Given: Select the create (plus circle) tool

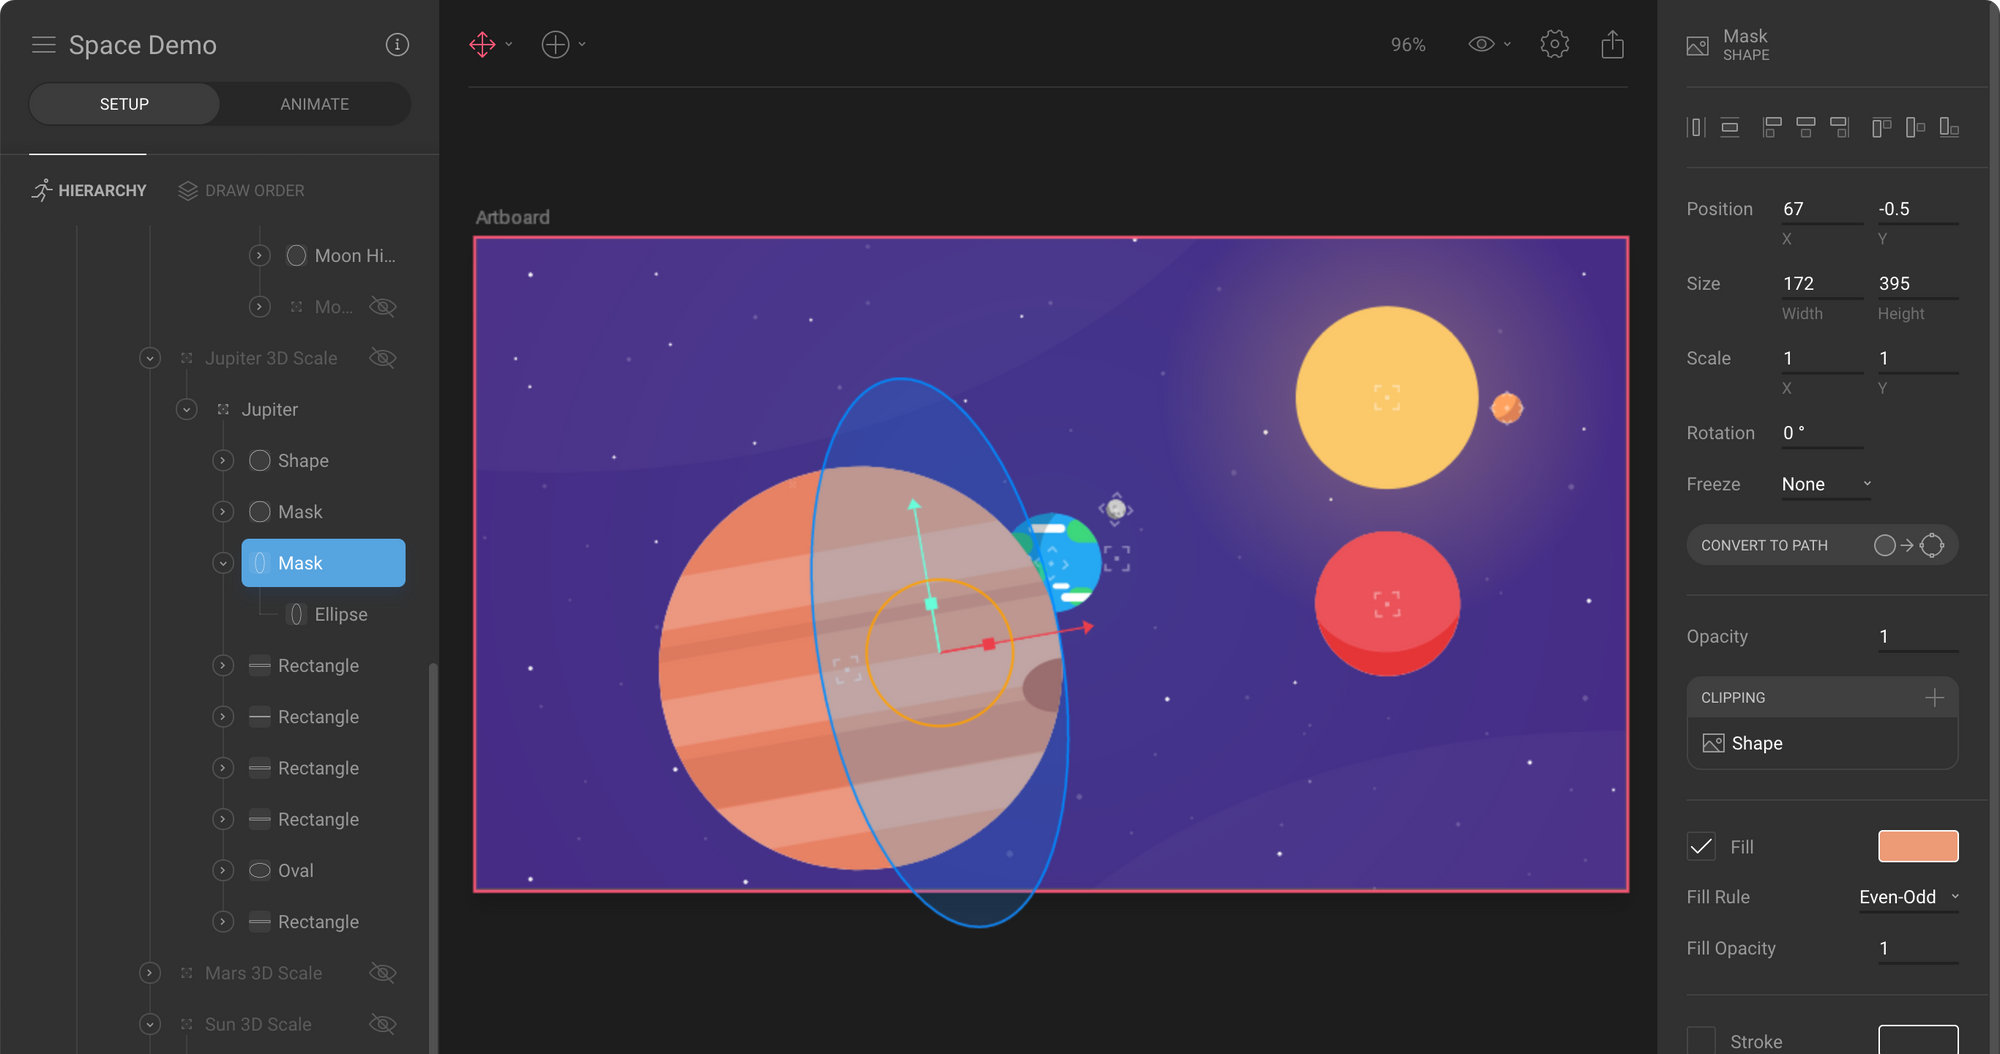Looking at the screenshot, I should coord(555,45).
